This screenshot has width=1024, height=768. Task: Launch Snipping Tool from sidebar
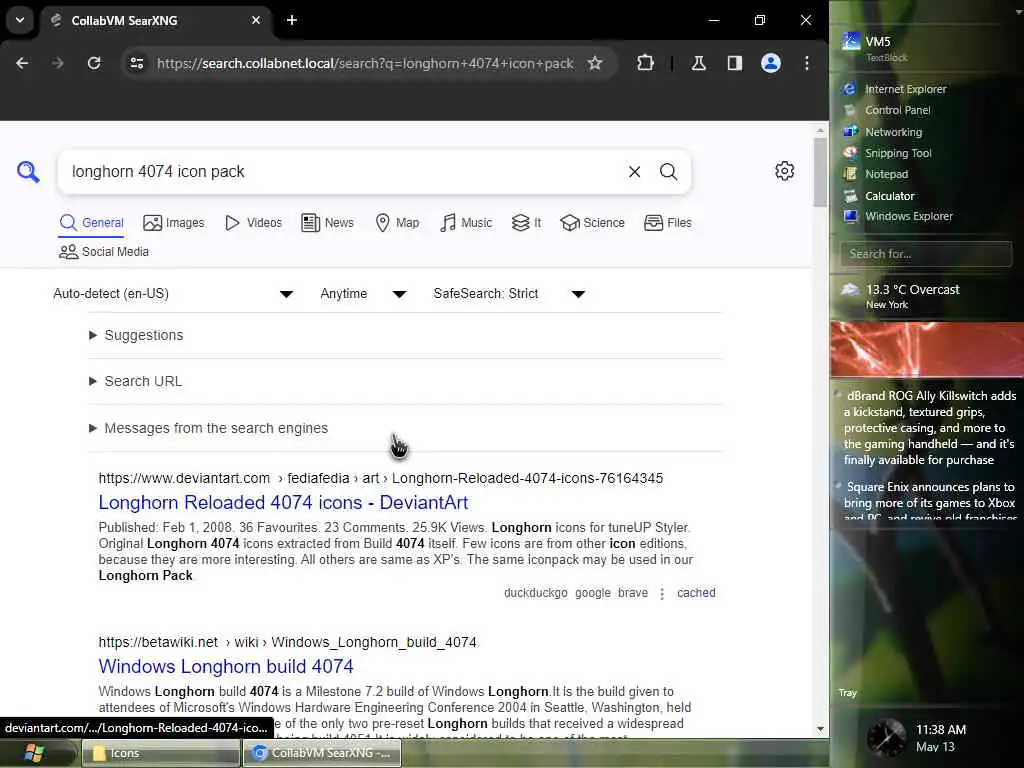[x=888, y=153]
